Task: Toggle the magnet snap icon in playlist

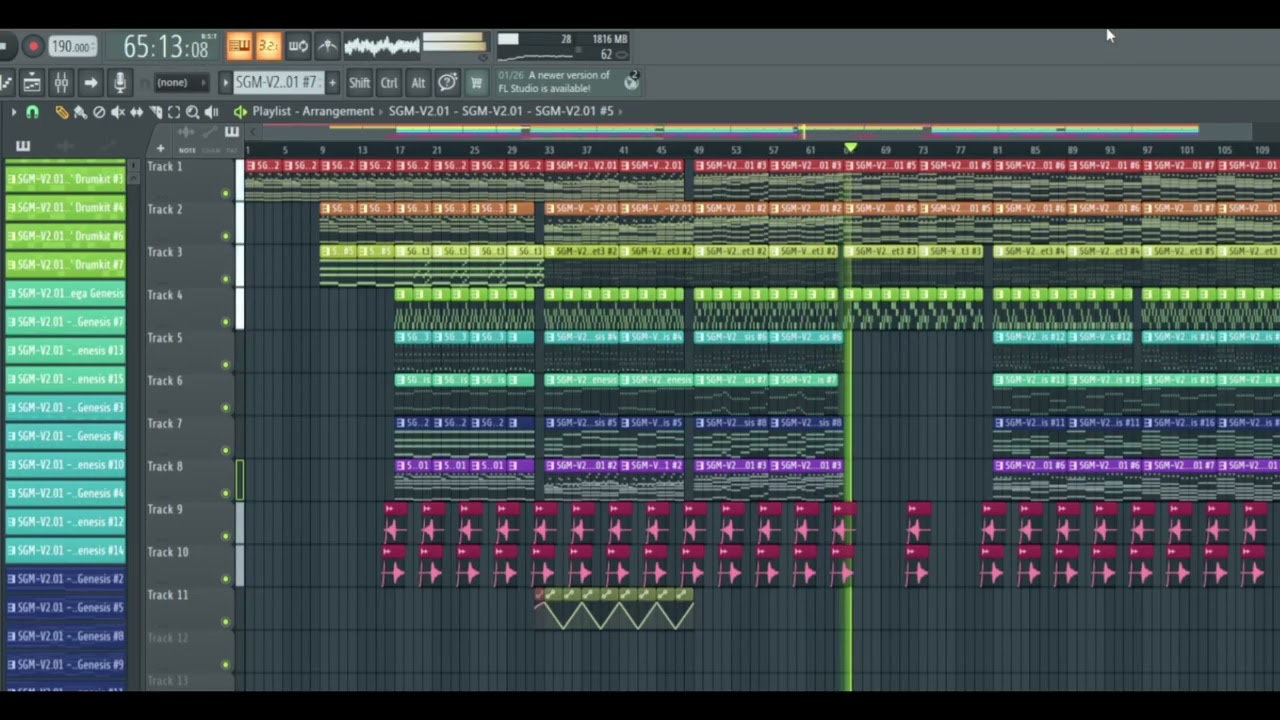Action: [x=32, y=112]
